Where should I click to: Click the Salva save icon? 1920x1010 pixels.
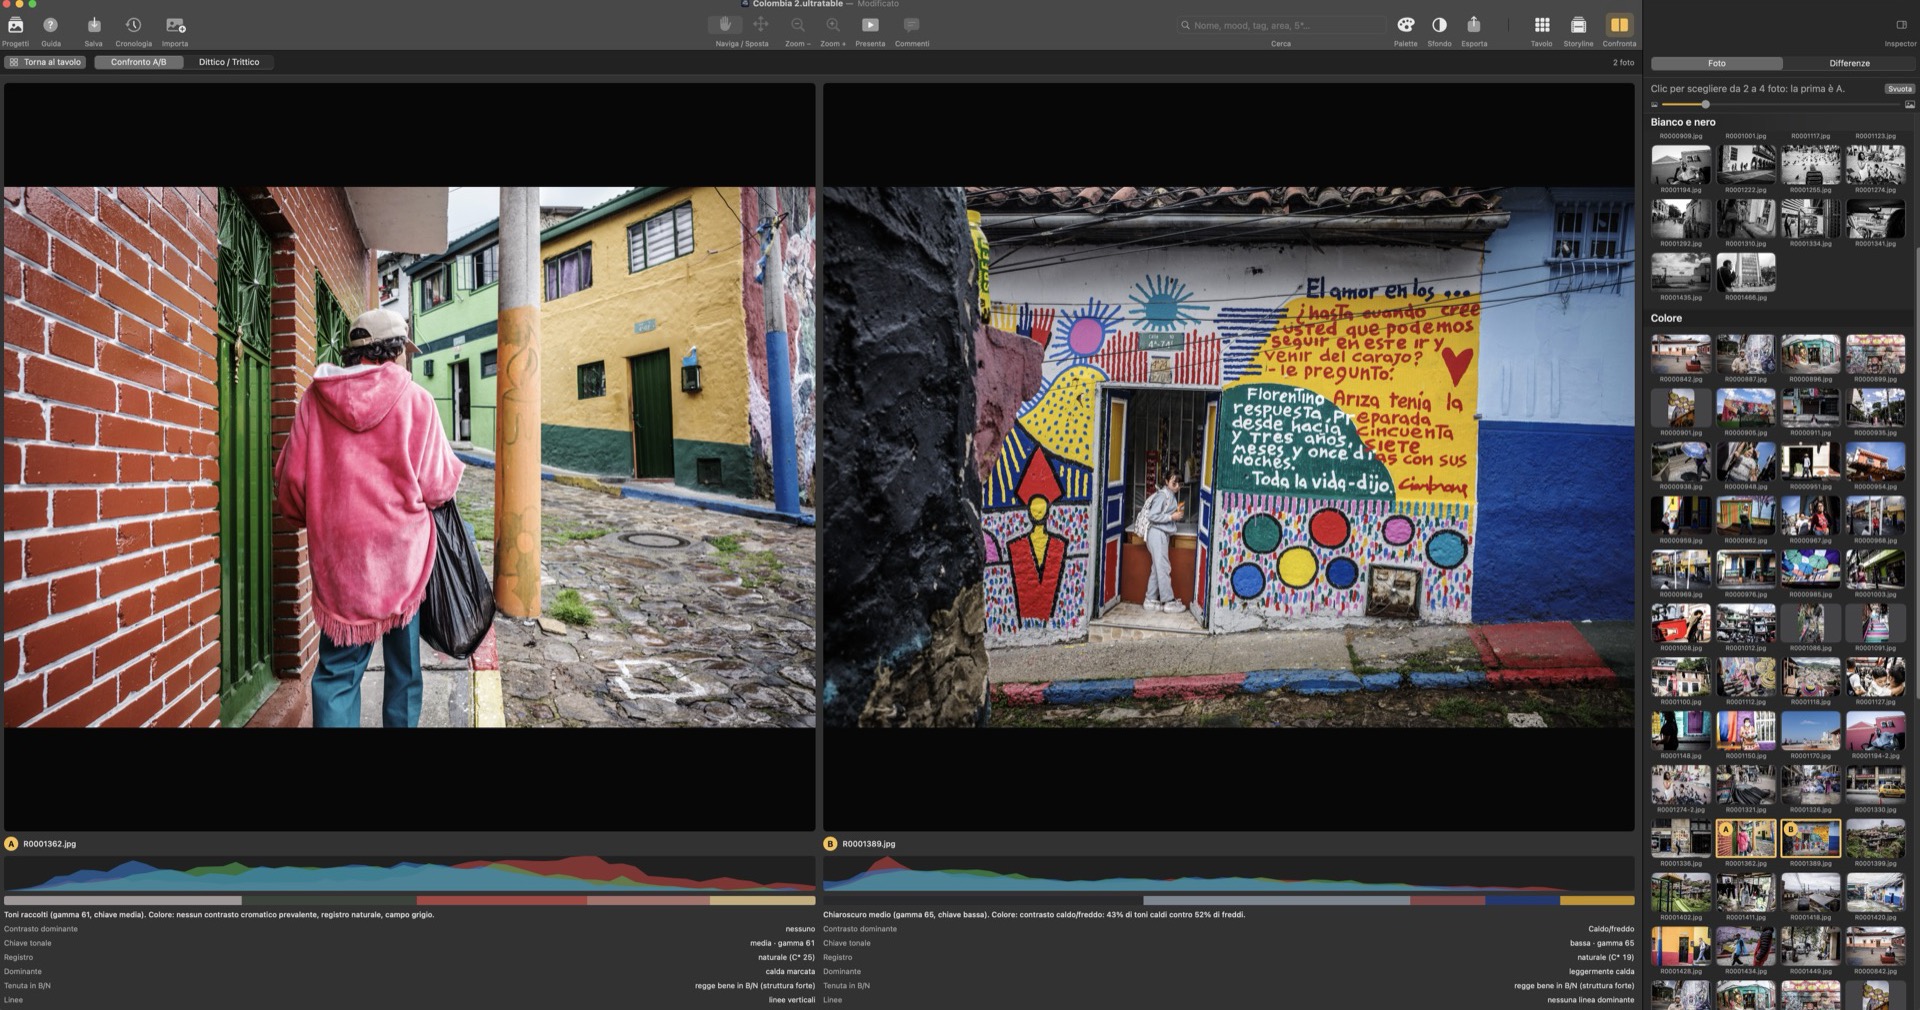[x=94, y=25]
